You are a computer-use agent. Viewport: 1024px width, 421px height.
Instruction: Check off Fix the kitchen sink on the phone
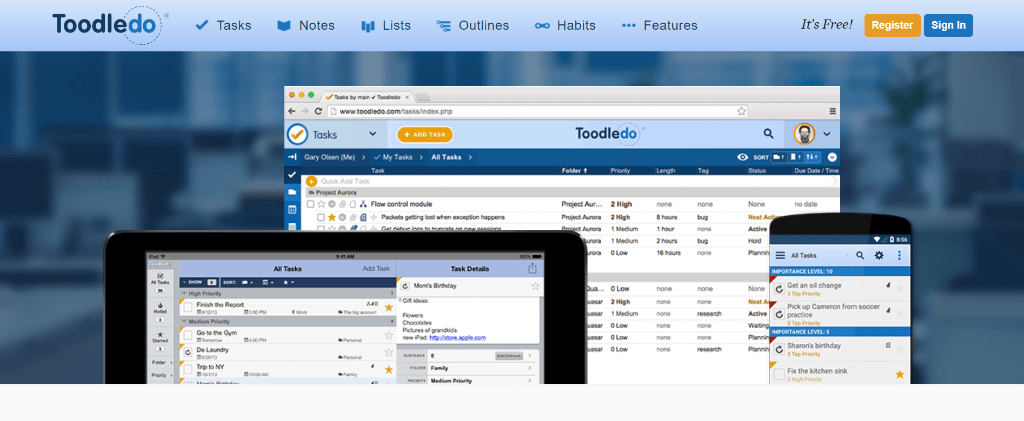778,374
